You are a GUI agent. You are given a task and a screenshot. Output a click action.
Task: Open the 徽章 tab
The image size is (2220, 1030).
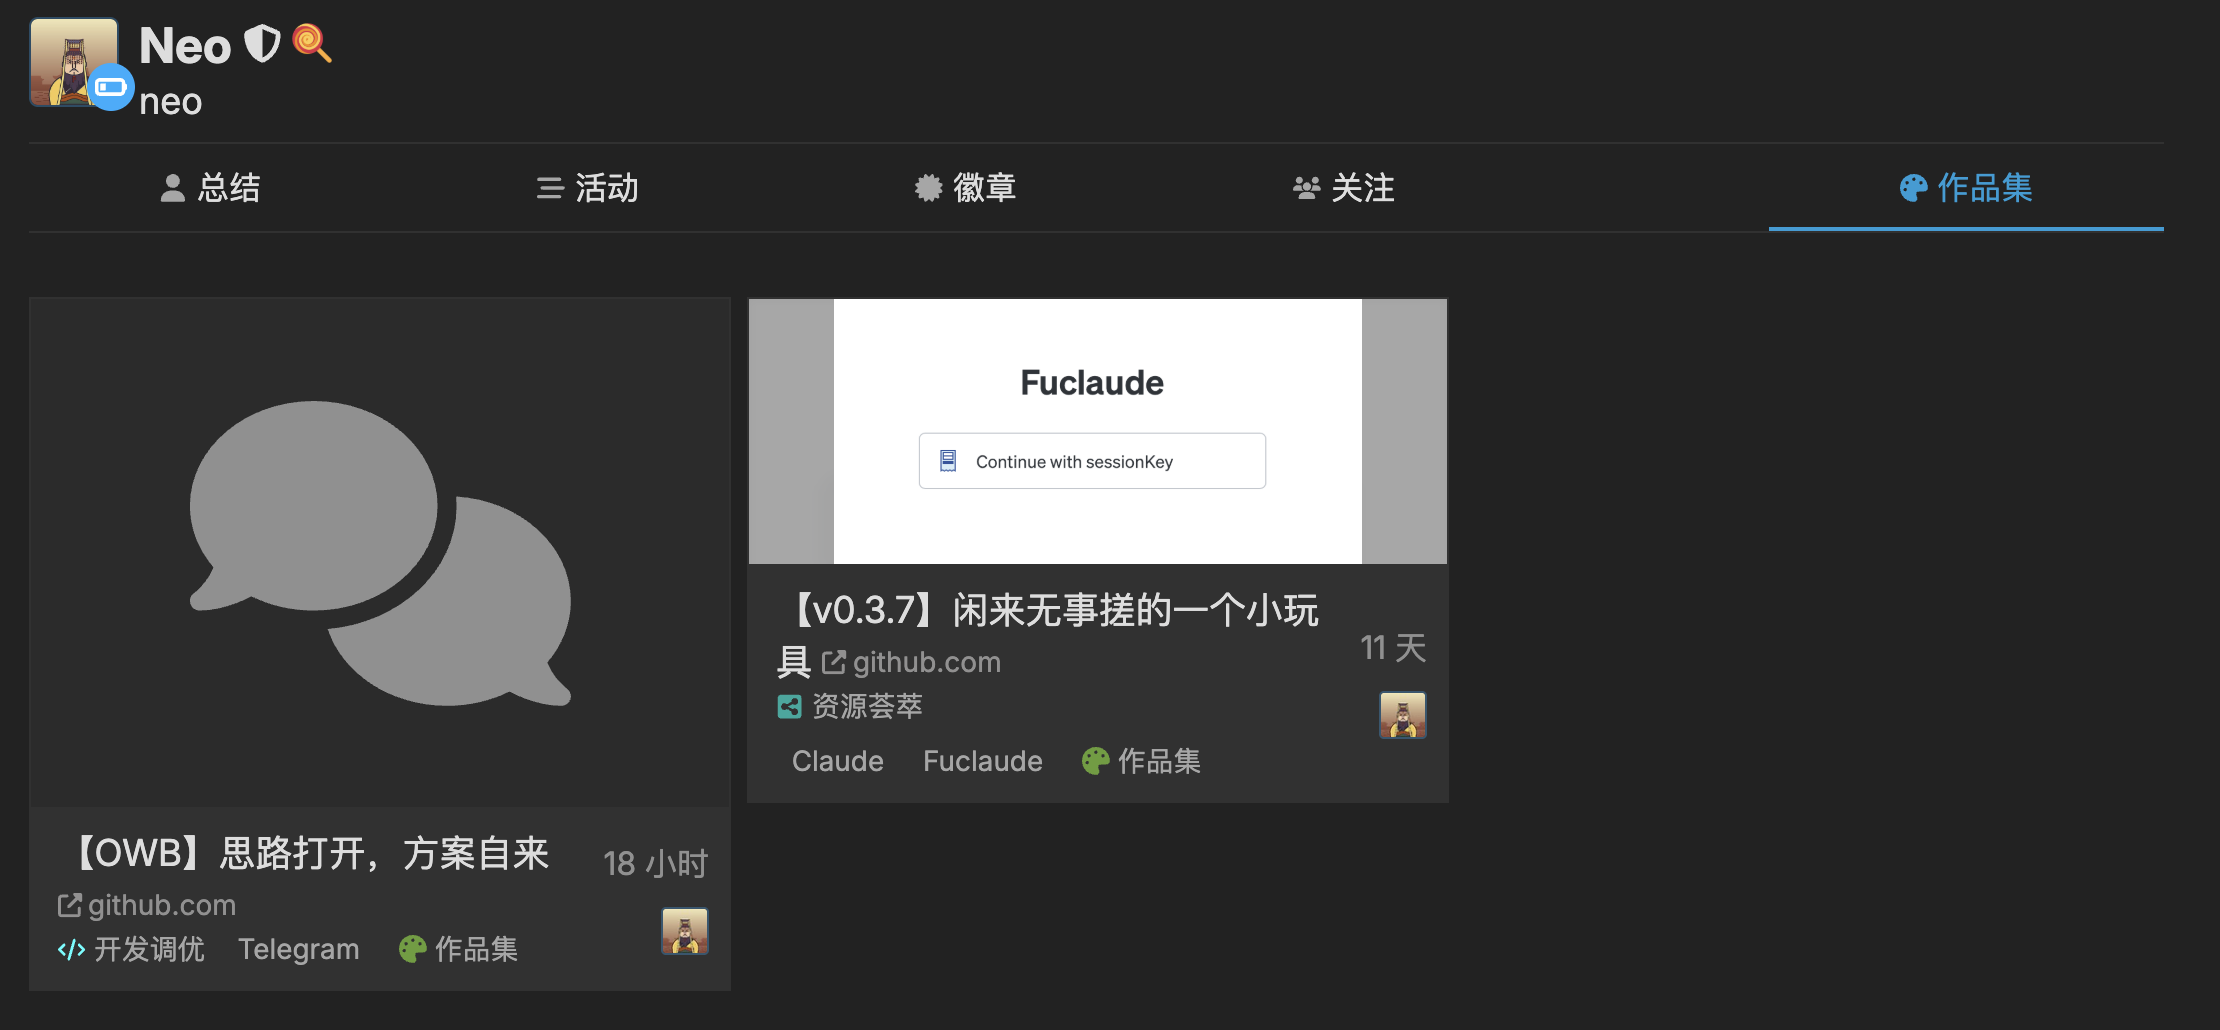[x=966, y=188]
